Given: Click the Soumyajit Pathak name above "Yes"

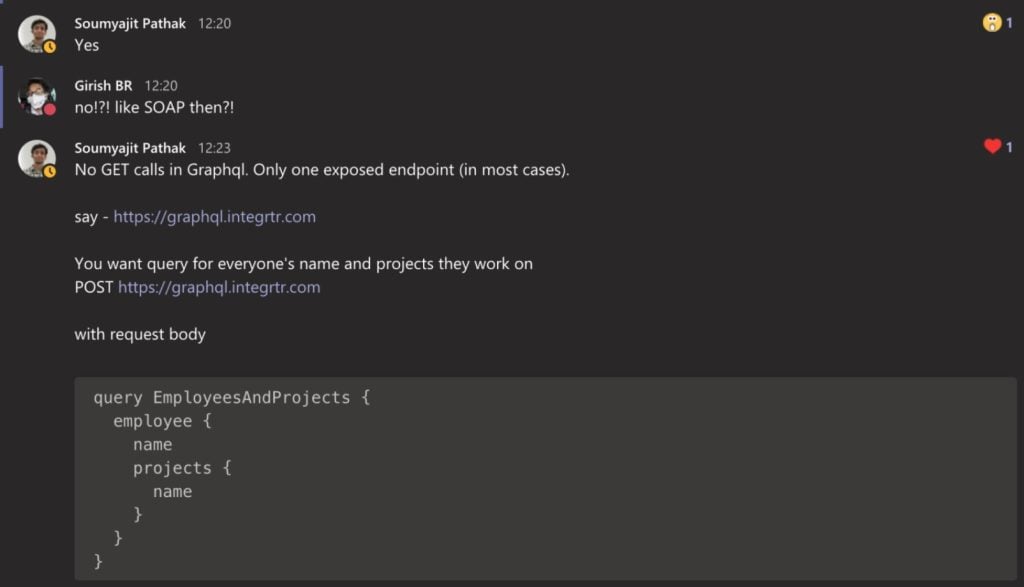Looking at the screenshot, I should (130, 24).
